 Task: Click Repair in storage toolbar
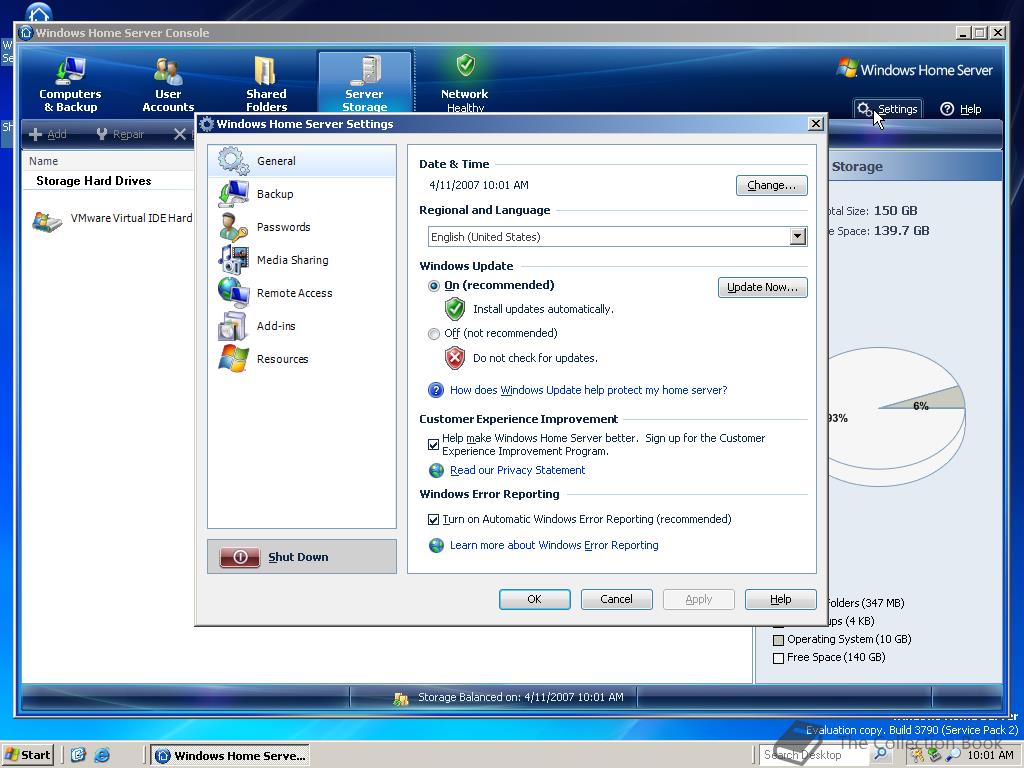click(120, 135)
